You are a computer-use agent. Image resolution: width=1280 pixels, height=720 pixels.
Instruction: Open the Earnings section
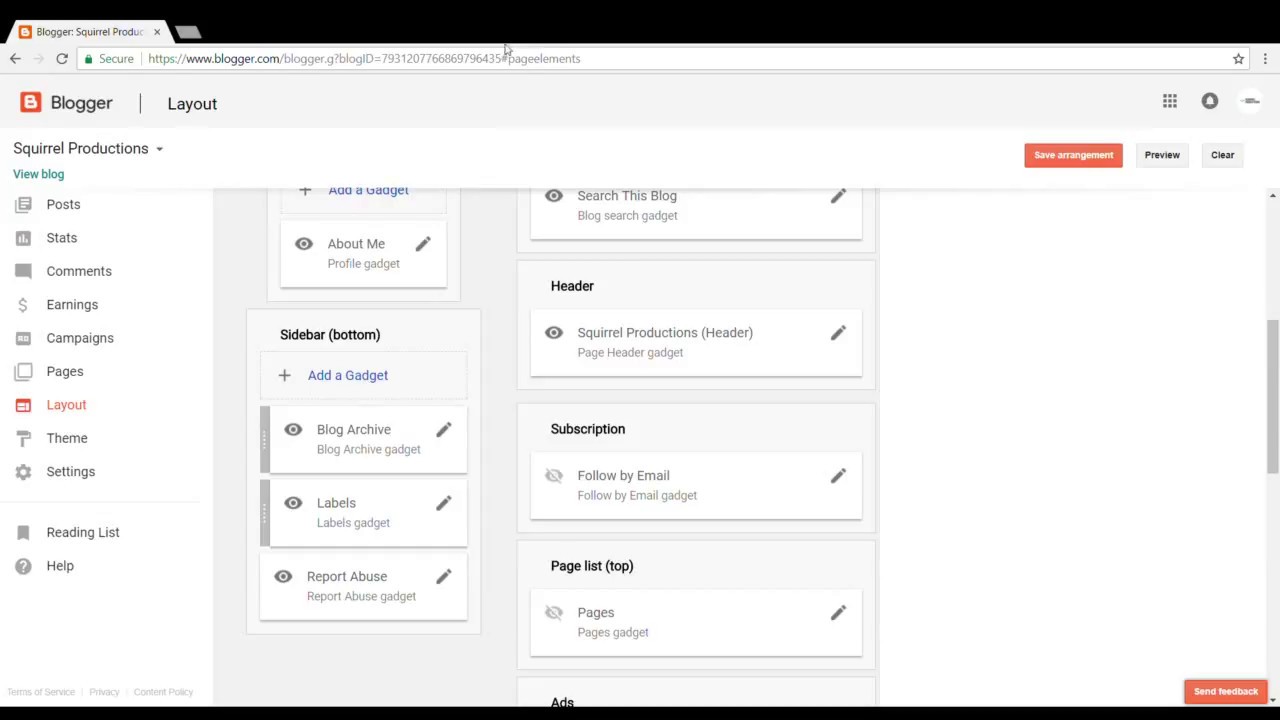coord(72,305)
